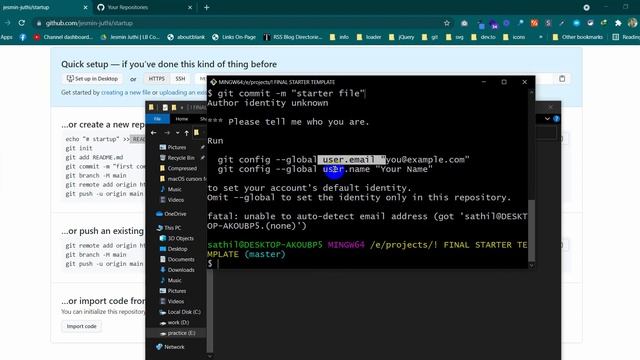Open the Facebook bookmark icon
640x360 pixels.
23,37
